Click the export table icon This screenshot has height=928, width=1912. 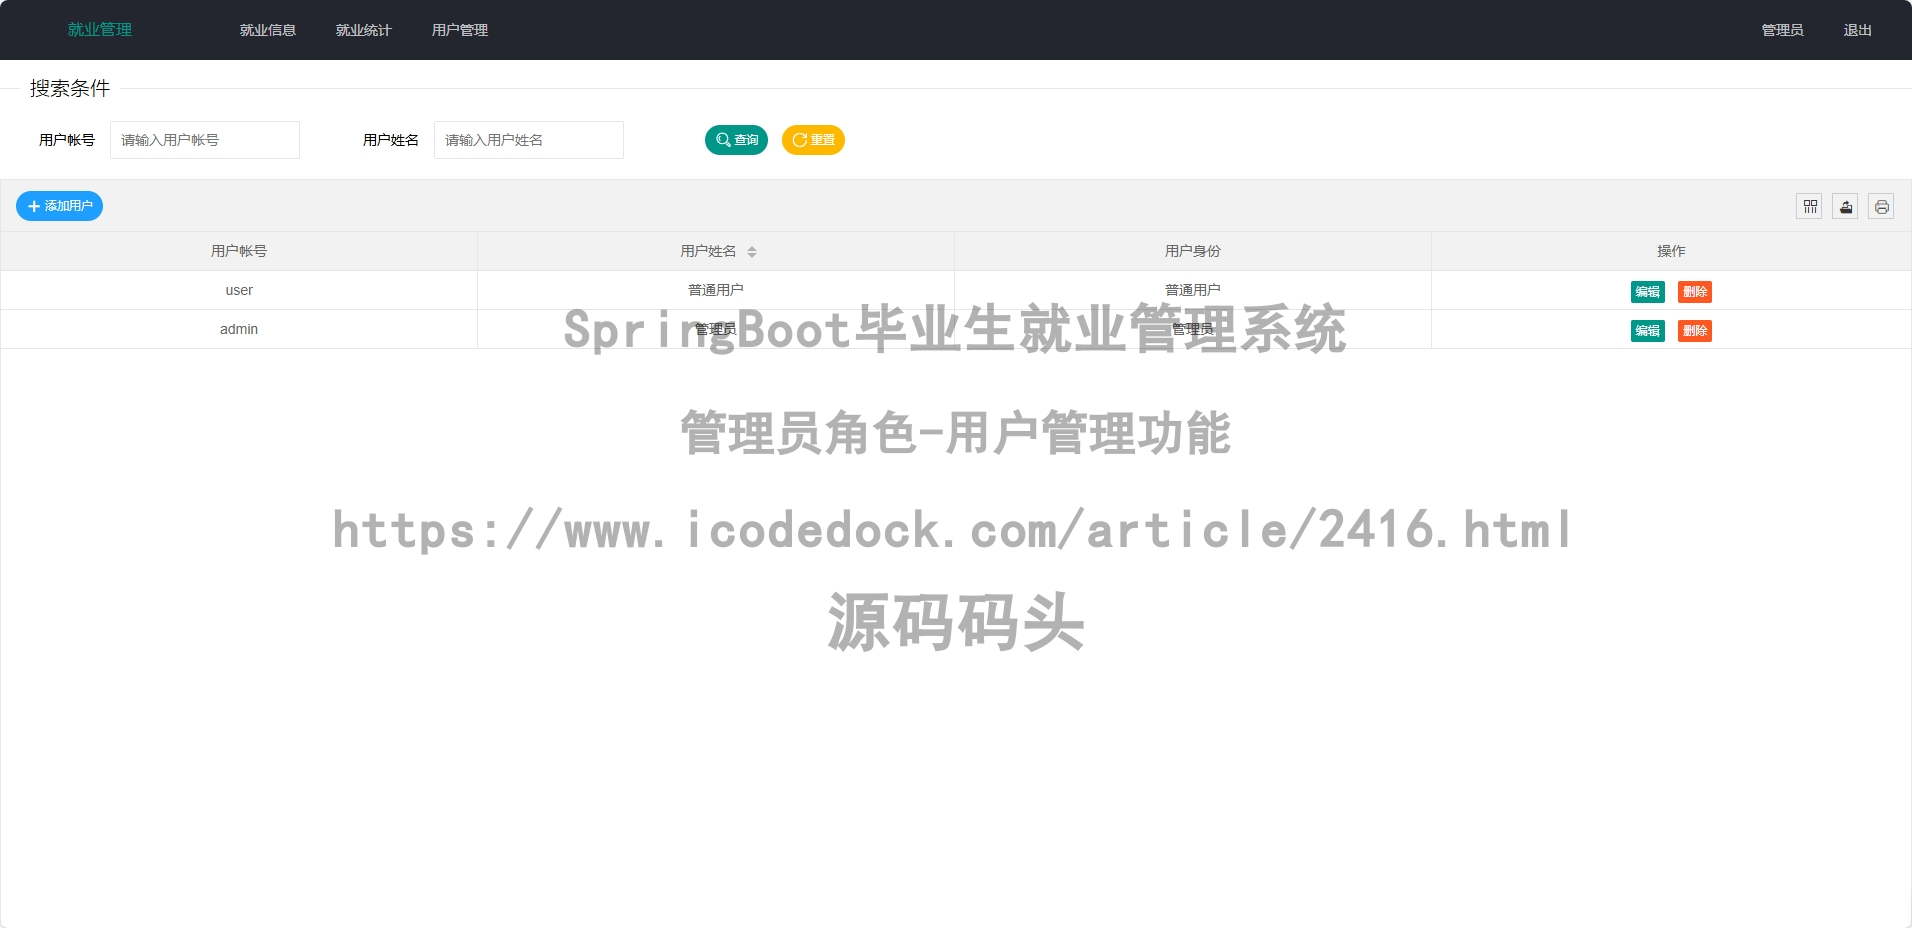(x=1845, y=206)
